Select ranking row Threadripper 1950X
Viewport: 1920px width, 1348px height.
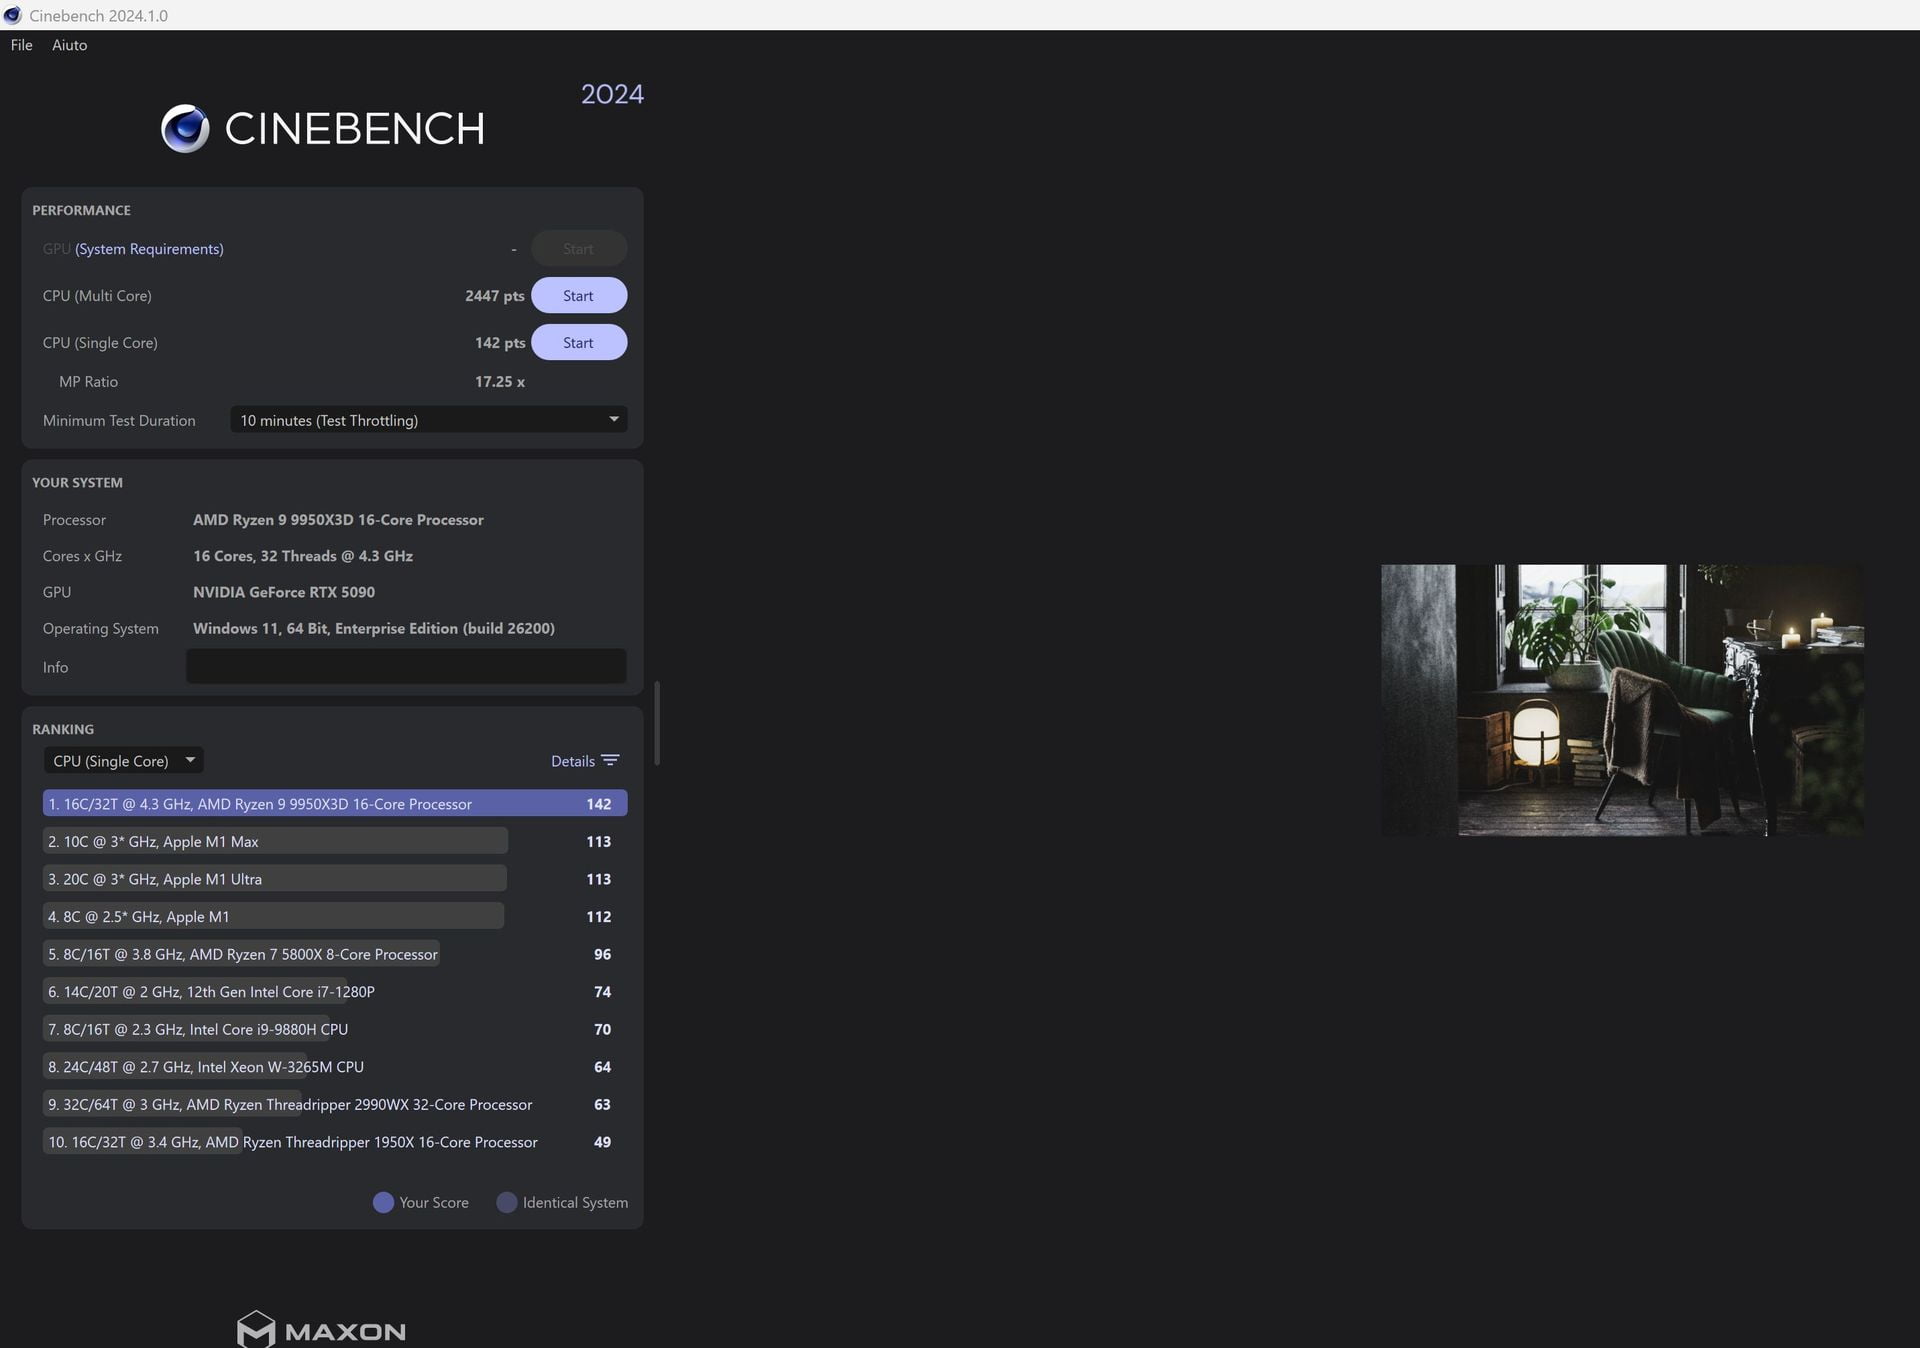[x=335, y=1142]
